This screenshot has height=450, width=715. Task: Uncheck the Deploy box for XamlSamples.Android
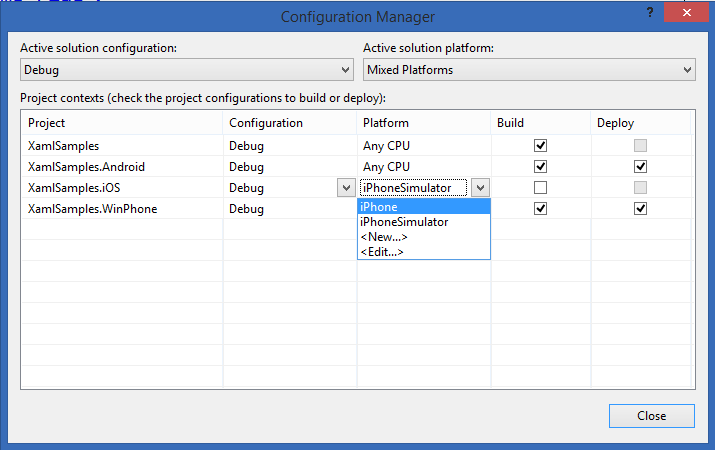click(x=640, y=166)
